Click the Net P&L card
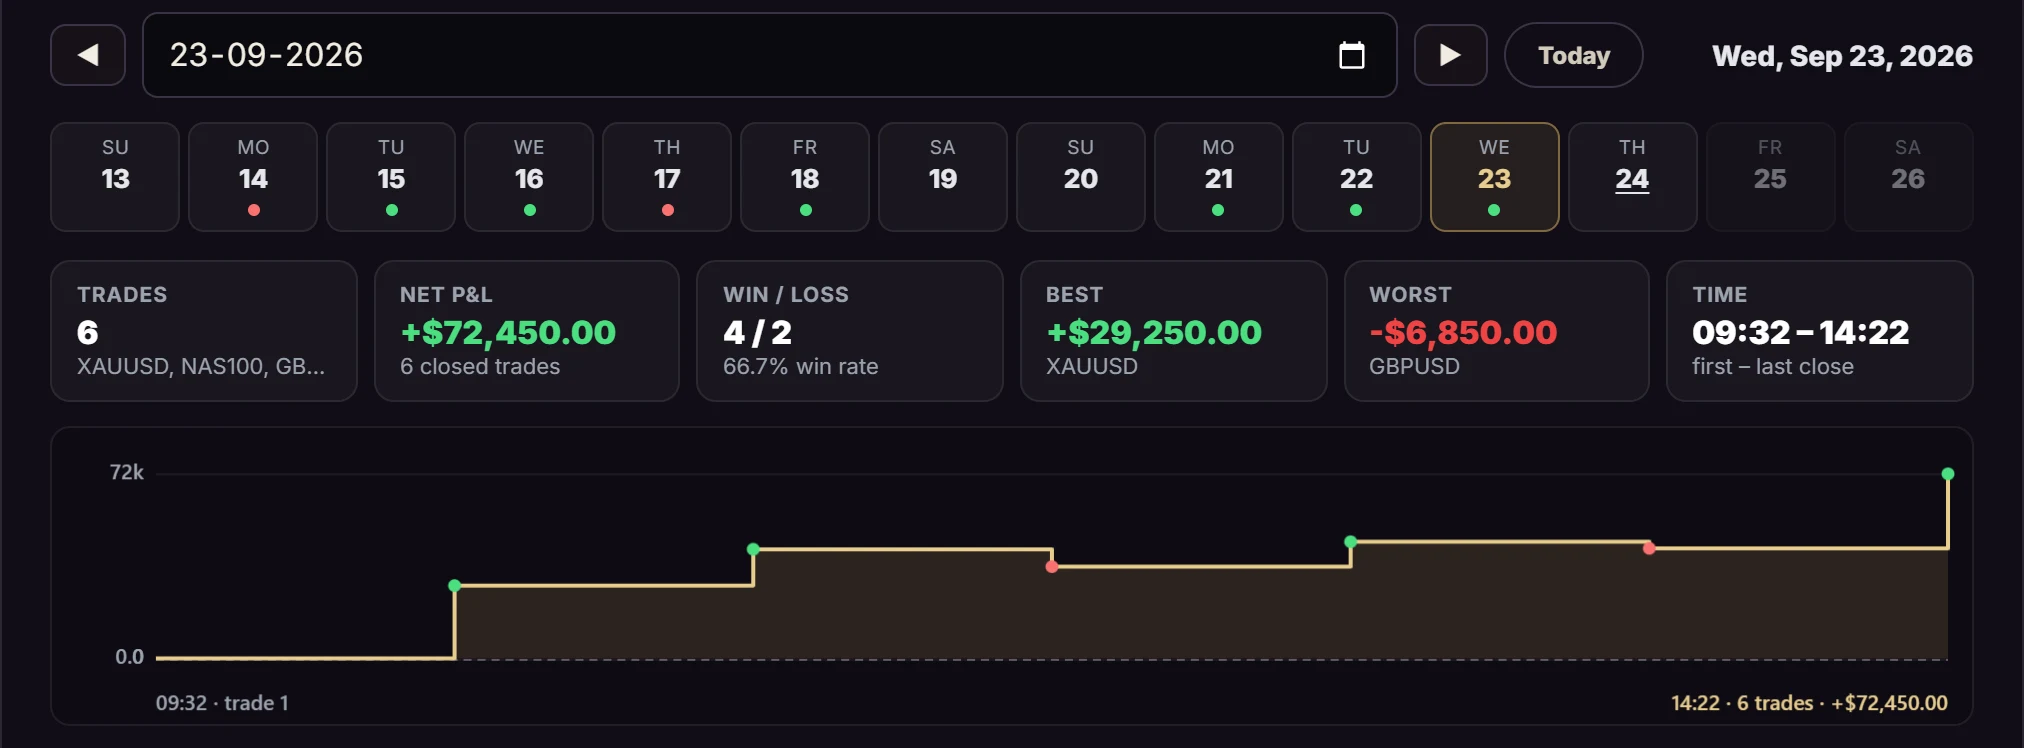The height and width of the screenshot is (748, 2024). tap(527, 331)
